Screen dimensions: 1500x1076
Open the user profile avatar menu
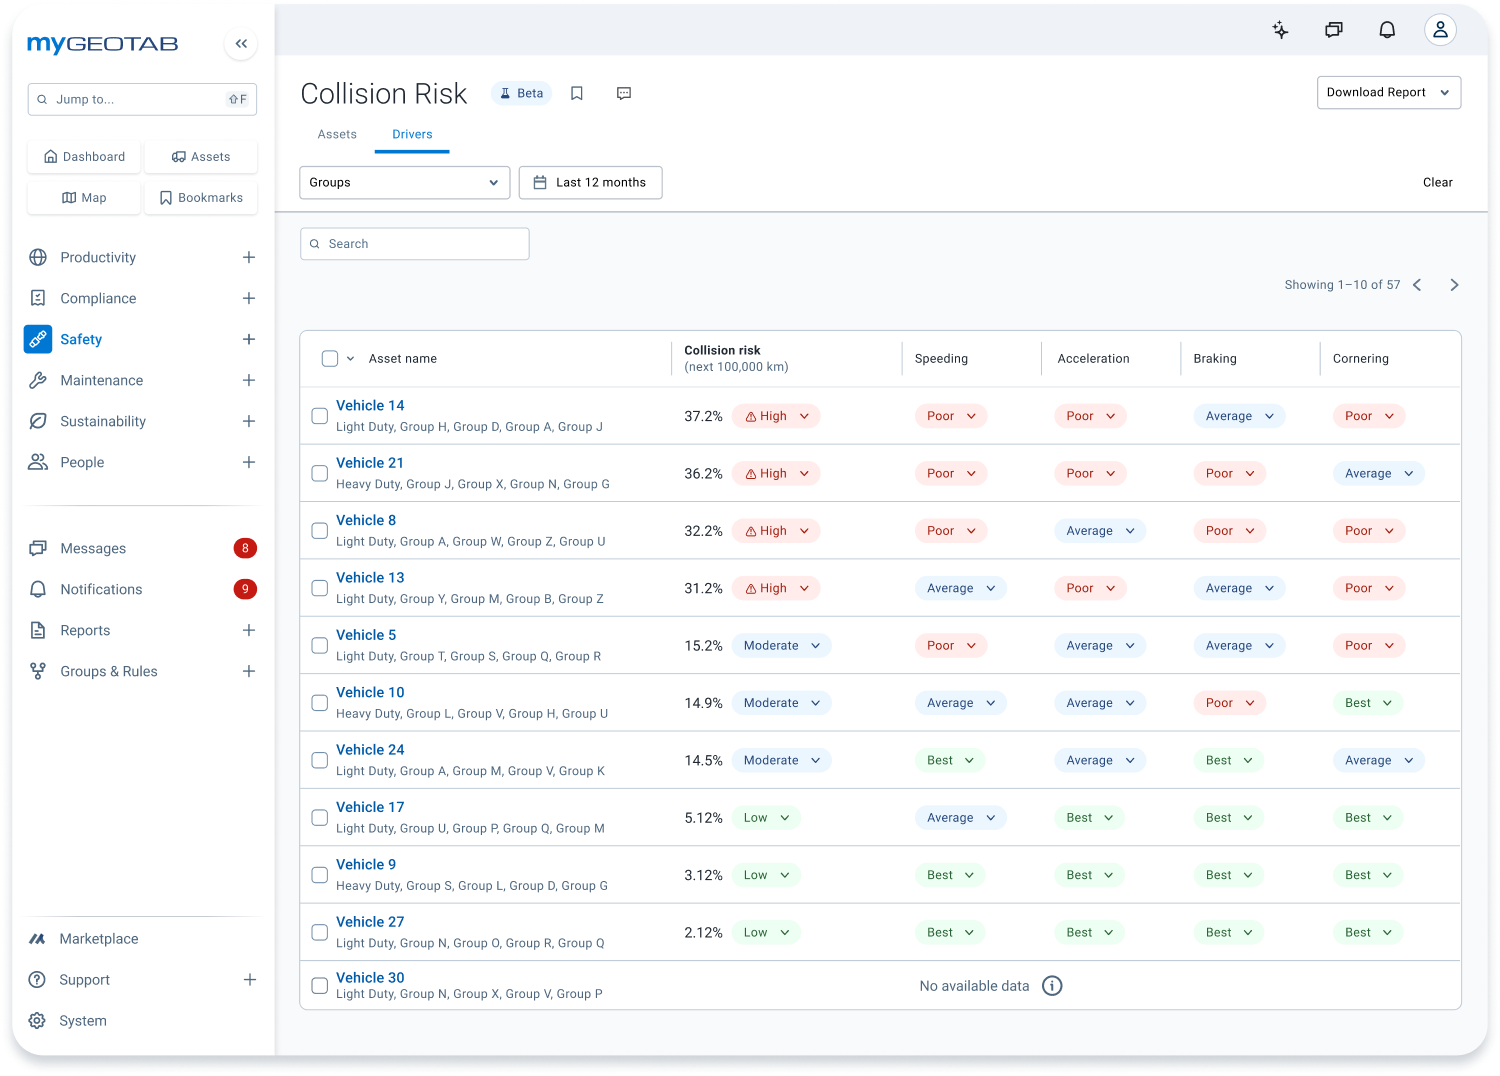(x=1440, y=30)
